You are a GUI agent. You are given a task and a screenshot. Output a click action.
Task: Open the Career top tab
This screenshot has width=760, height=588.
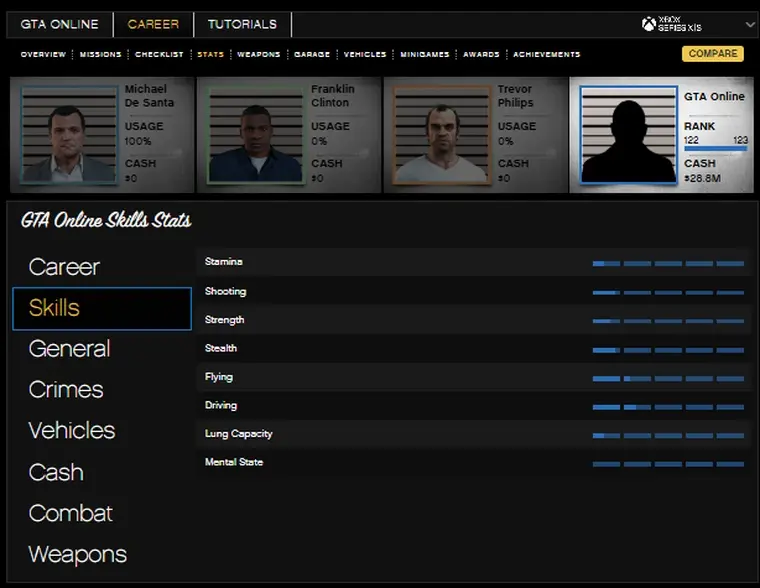point(153,24)
